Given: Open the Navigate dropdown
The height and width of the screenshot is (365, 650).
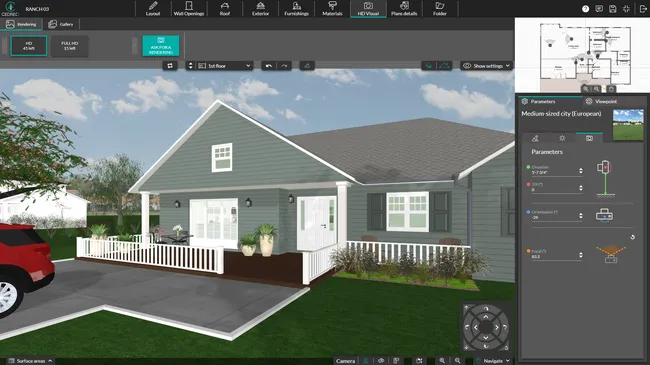Looking at the screenshot, I should tap(493, 361).
